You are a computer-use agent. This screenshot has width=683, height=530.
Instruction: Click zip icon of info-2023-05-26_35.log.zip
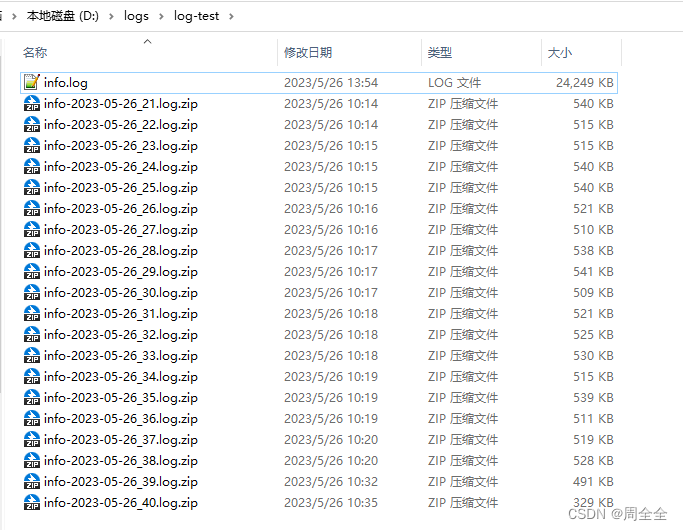pyautogui.click(x=32, y=398)
